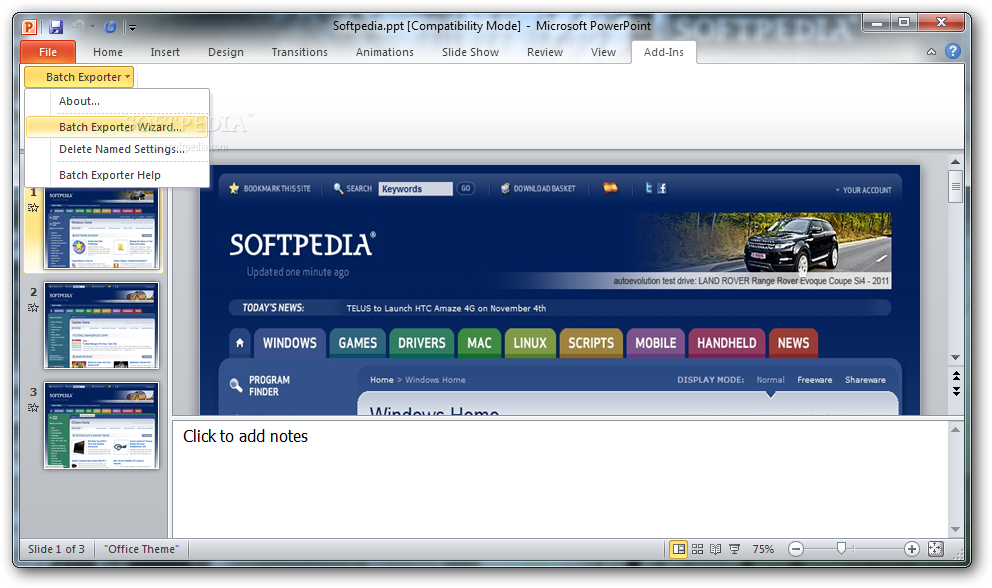Switch to the Animations ribbon tab
Screen dimensions: 992x588
(385, 52)
